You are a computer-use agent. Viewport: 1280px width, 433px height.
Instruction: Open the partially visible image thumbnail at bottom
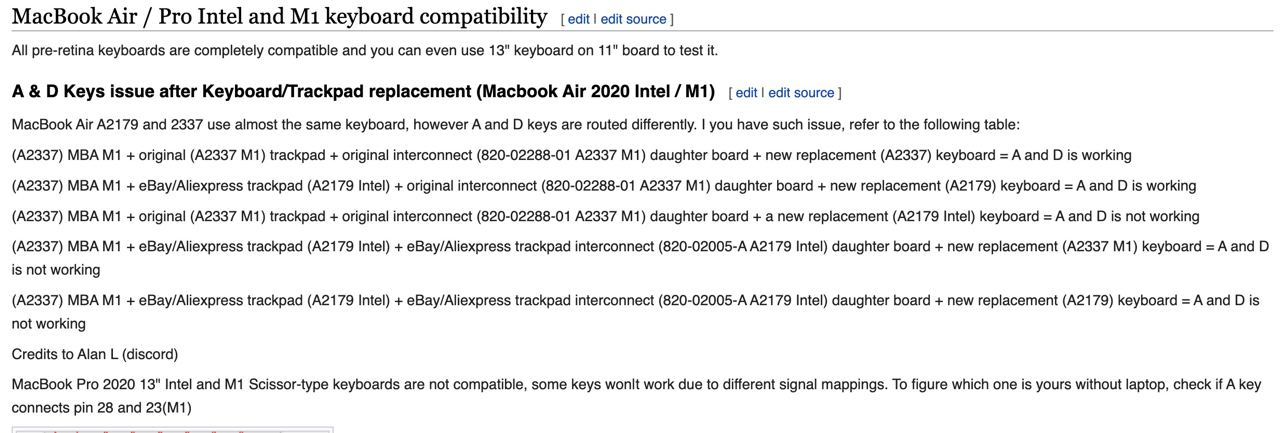click(172, 430)
